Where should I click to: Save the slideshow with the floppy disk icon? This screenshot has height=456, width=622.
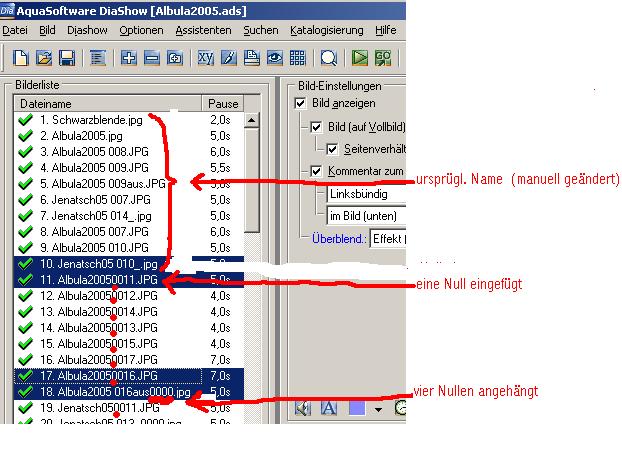(x=66, y=58)
